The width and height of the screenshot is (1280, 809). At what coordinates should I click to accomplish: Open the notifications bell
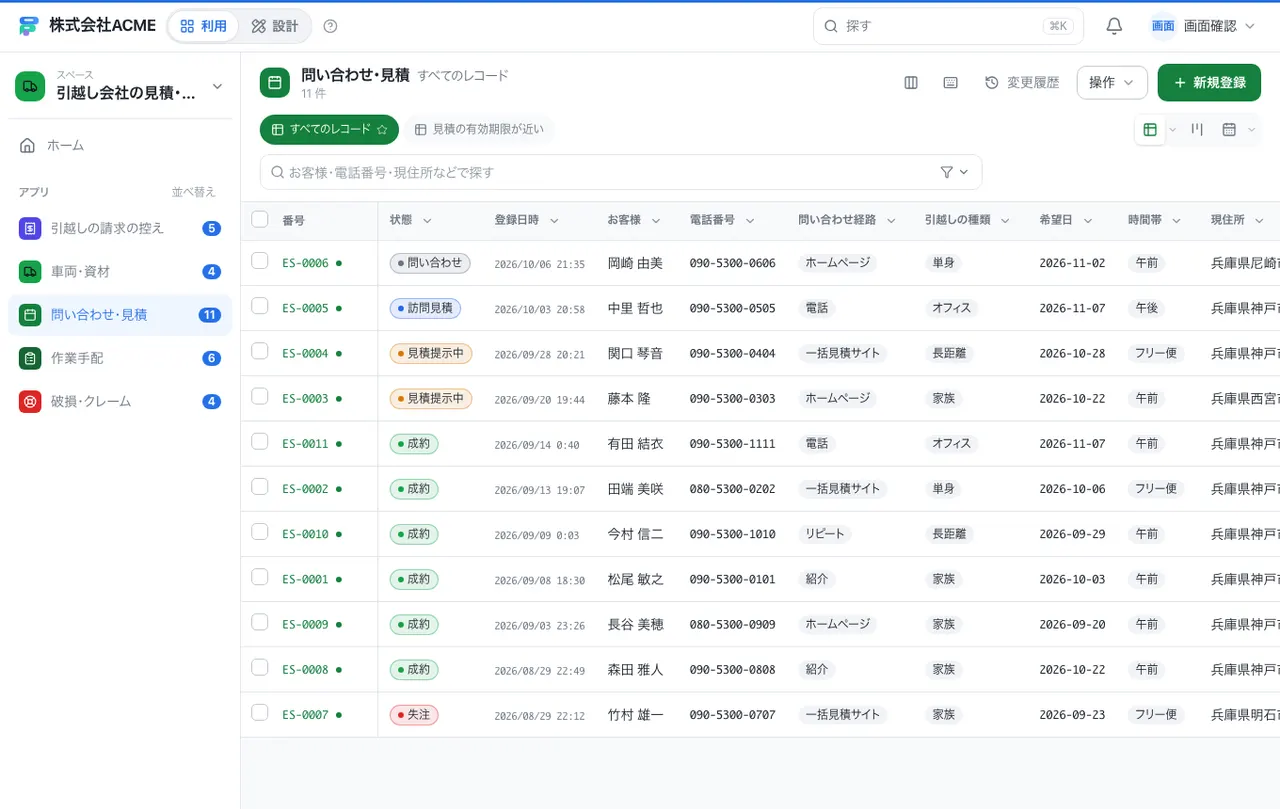[1114, 26]
